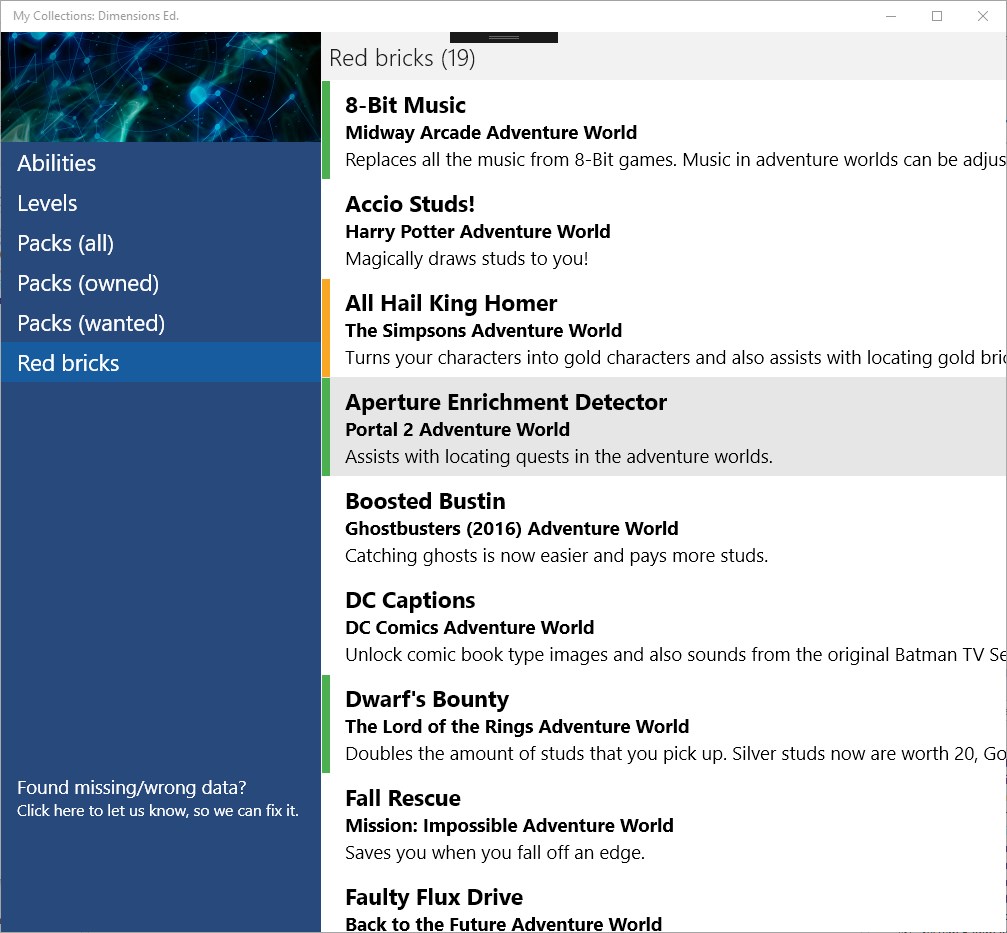Image resolution: width=1007 pixels, height=933 pixels.
Task: Select Ghostbusters (2016) Adventure World subtitle
Action: pos(511,528)
